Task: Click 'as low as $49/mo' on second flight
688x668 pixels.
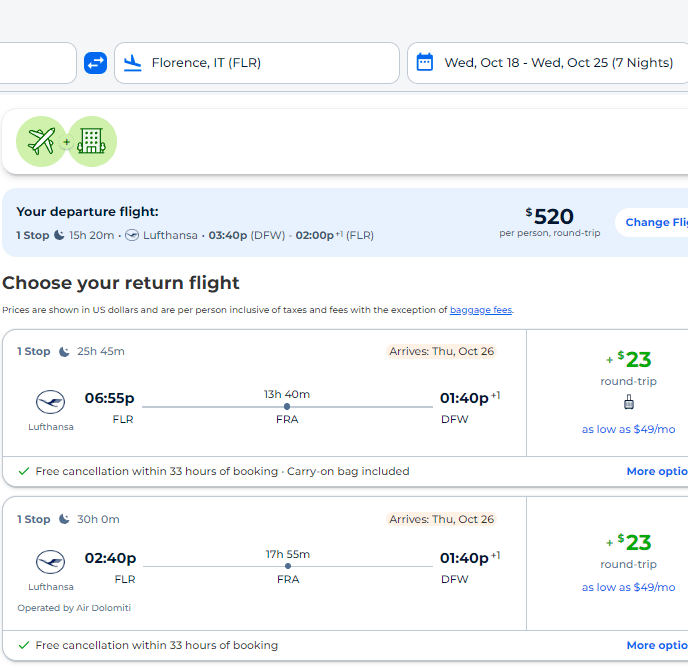Action: point(628,587)
